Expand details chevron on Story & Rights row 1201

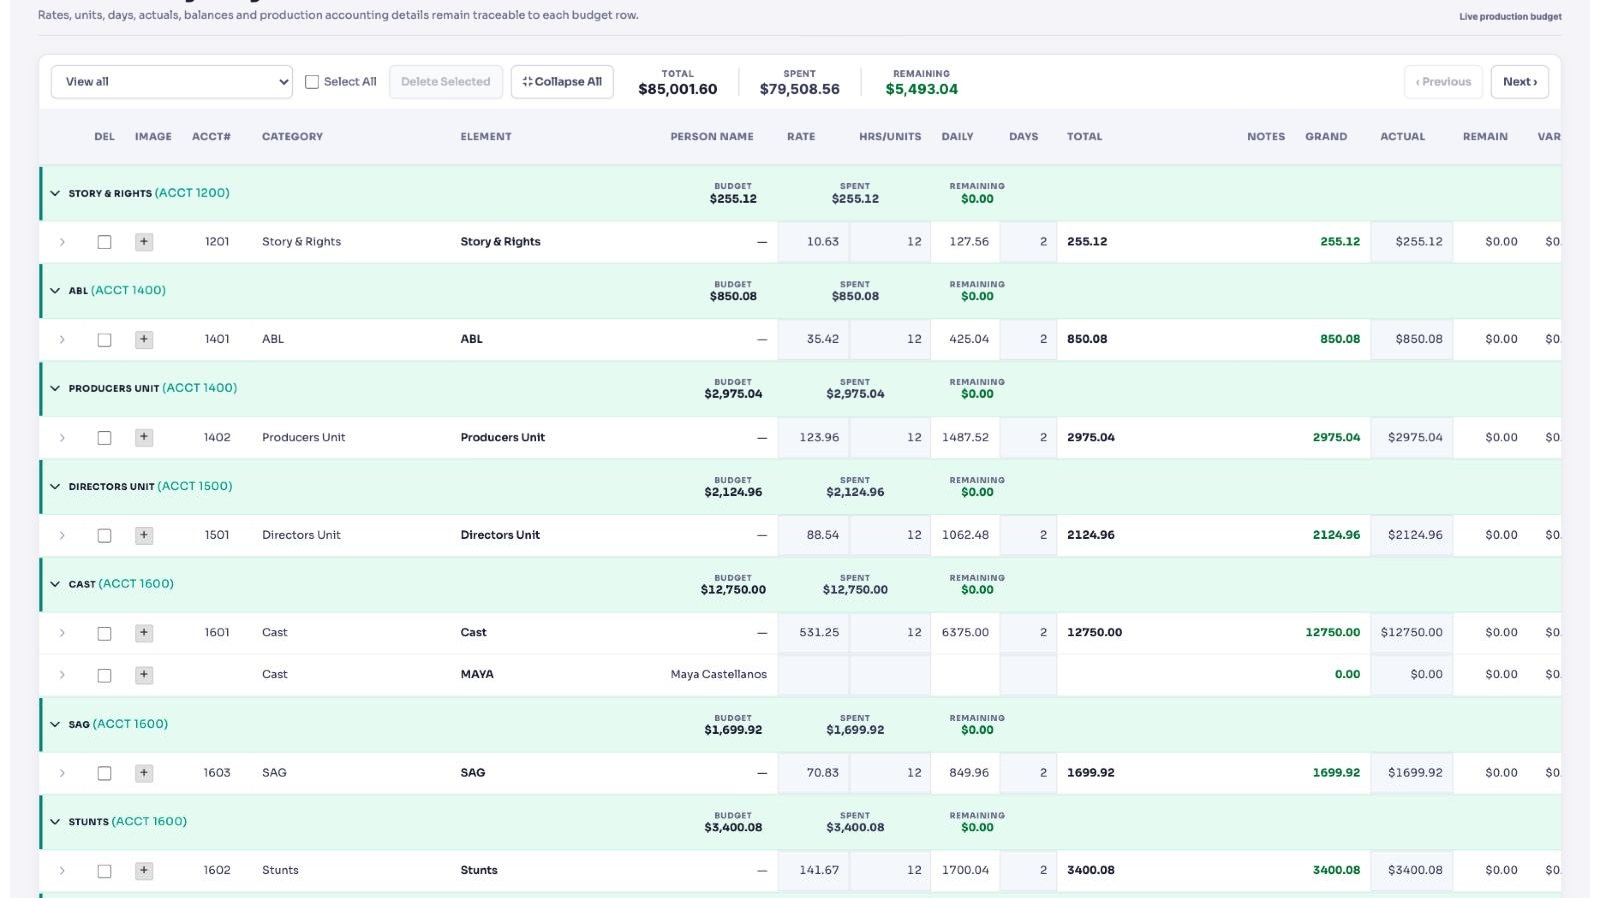pos(62,242)
